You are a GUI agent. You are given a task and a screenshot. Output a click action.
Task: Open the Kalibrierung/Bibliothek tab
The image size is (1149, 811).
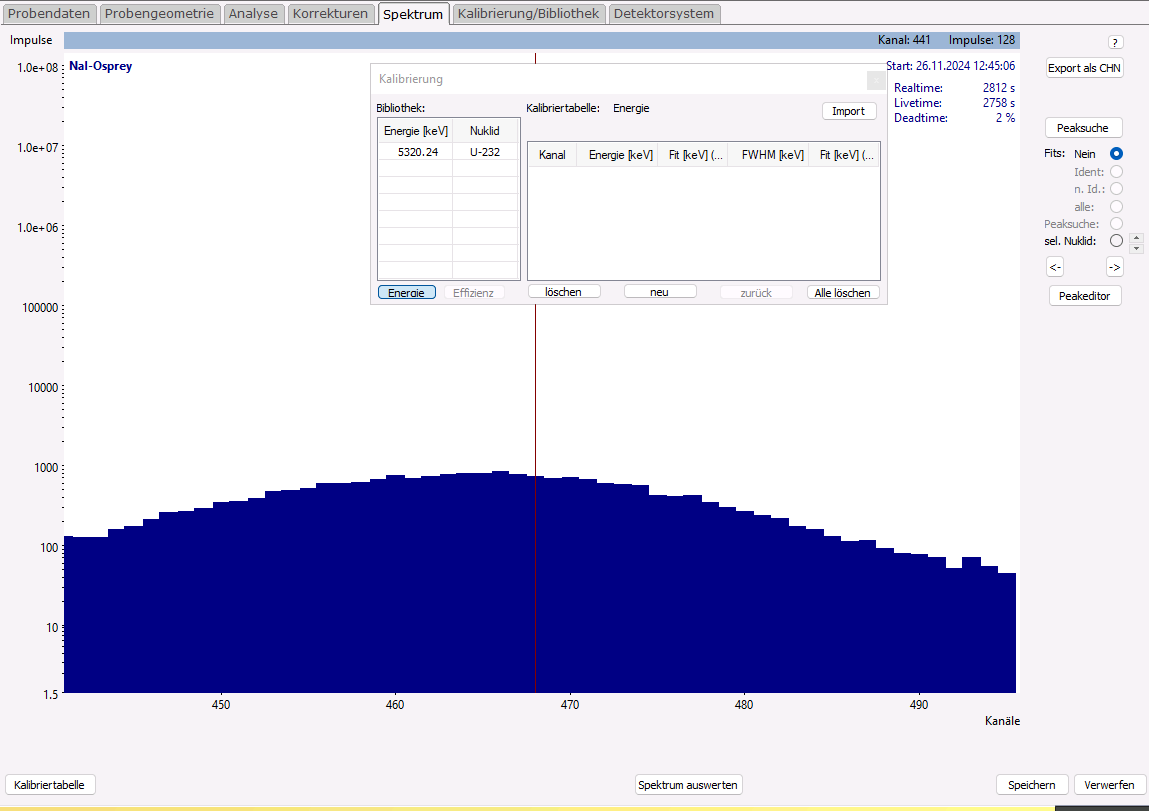pos(528,14)
